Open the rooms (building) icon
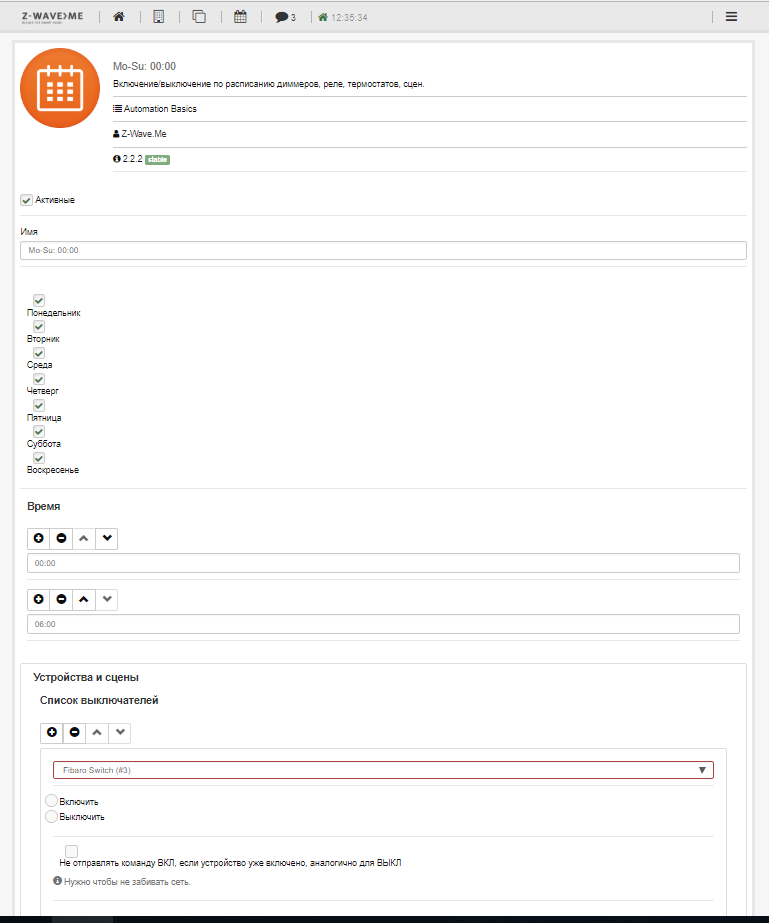The width and height of the screenshot is (769, 923). point(158,16)
